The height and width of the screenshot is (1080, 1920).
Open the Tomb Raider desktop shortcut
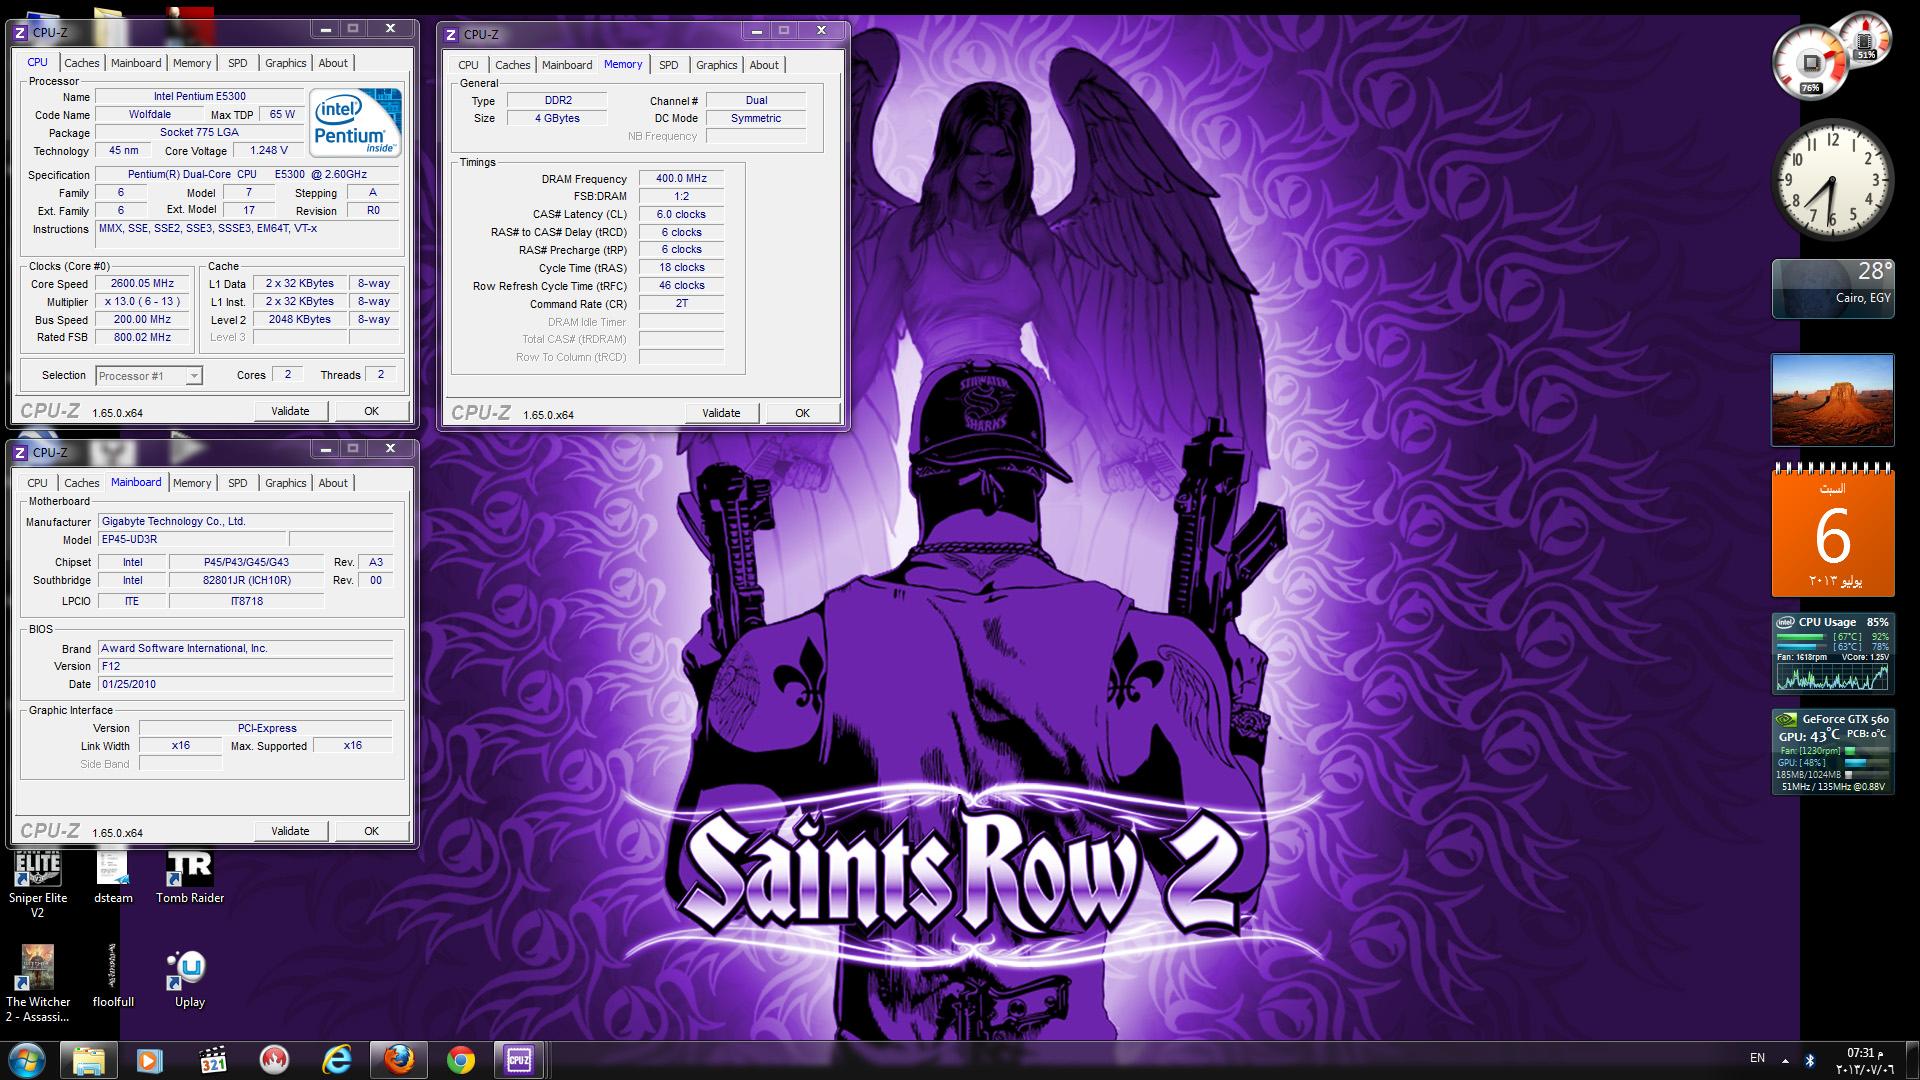click(190, 878)
